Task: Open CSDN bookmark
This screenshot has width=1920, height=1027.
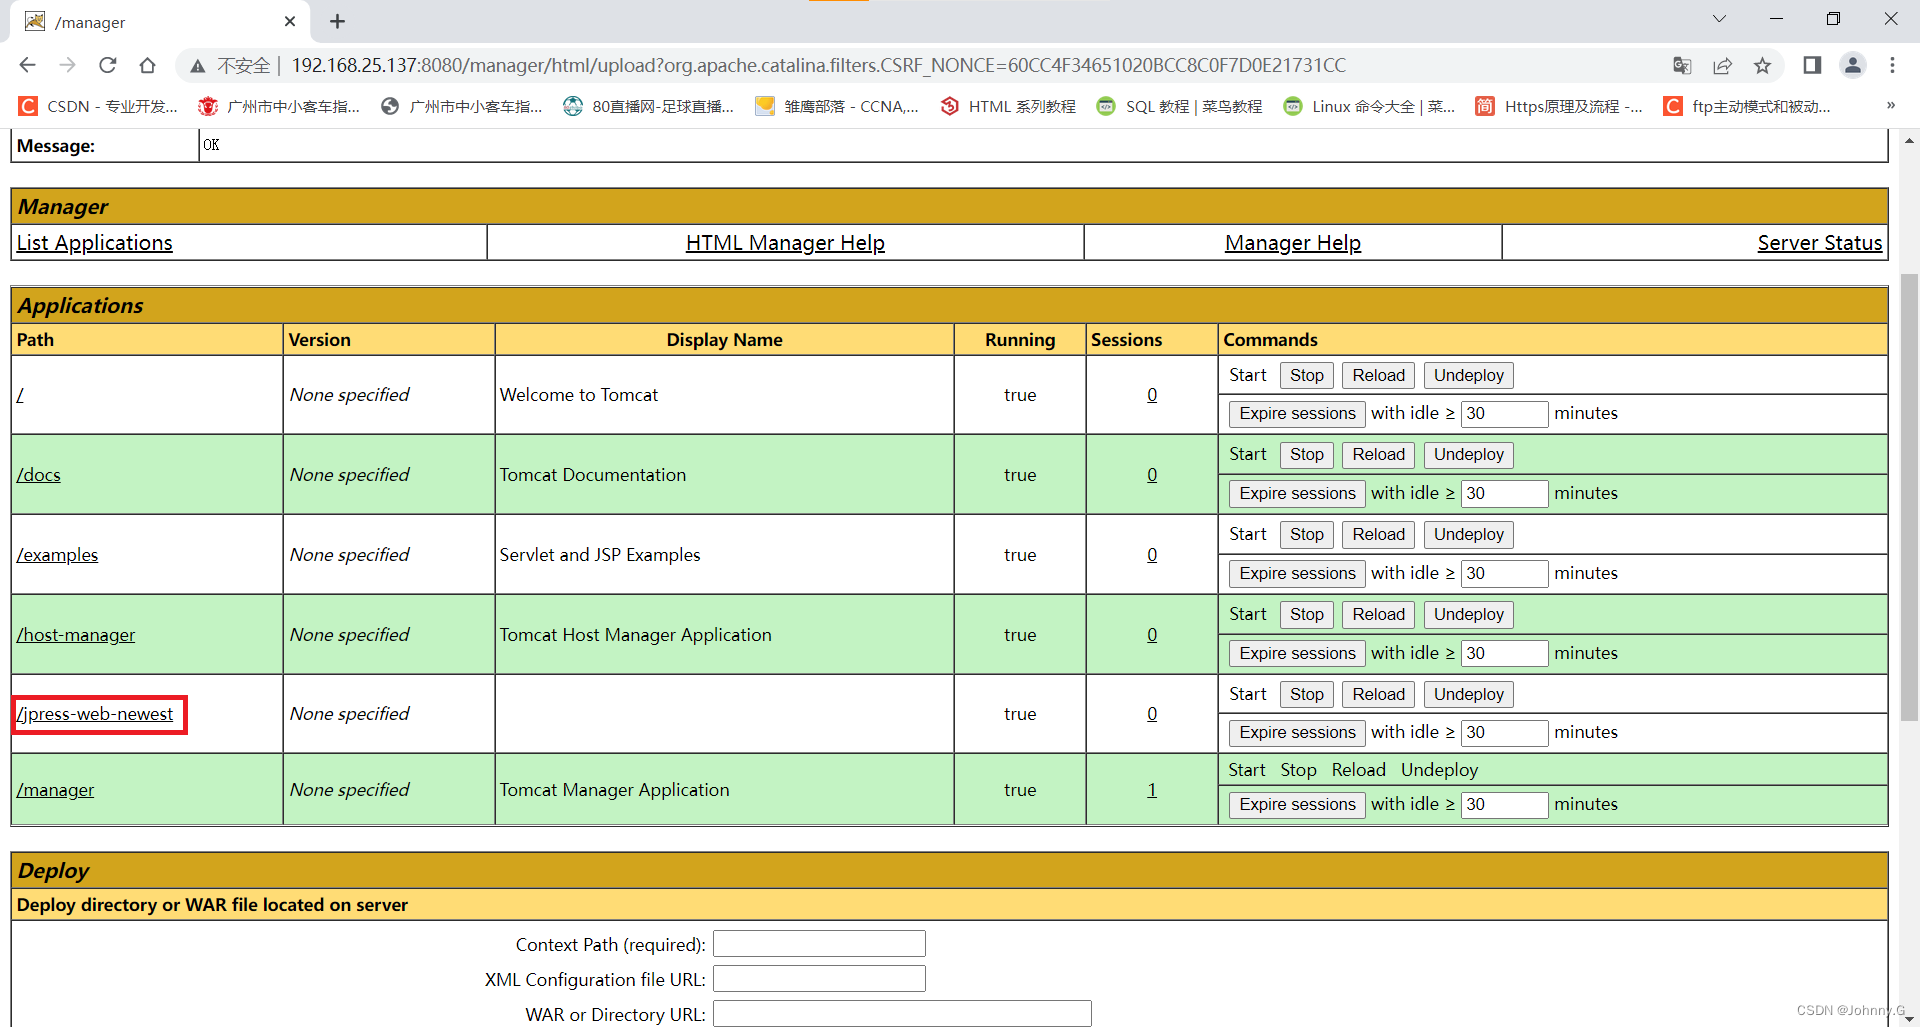Action: (x=98, y=106)
